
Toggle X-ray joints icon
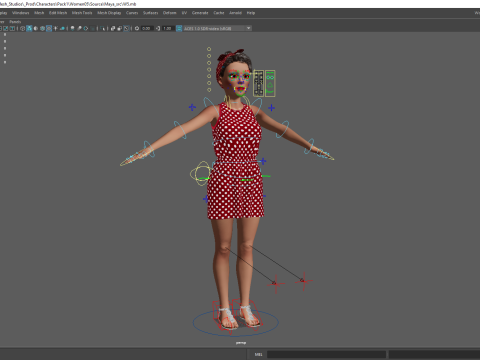coord(126,29)
